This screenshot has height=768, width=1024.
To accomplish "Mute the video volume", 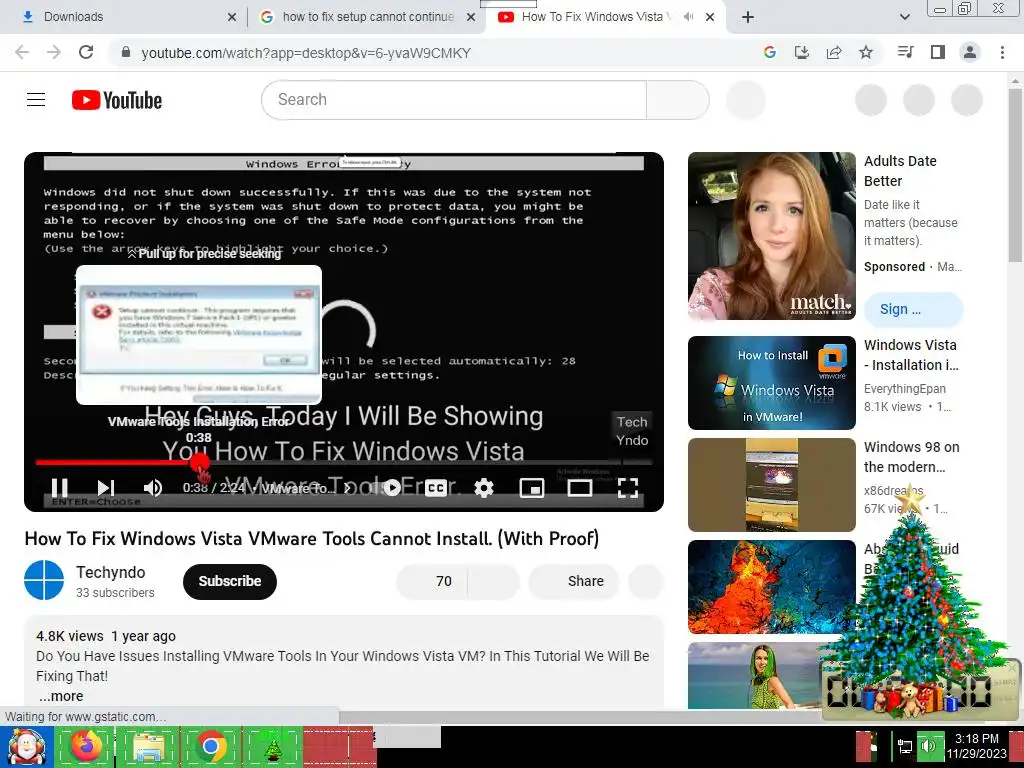I will [x=153, y=487].
